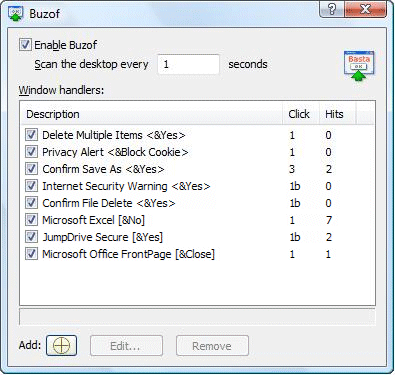Screen dimensions: 395x375
Task: Close the Buzof dialog window
Action: click(365, 9)
